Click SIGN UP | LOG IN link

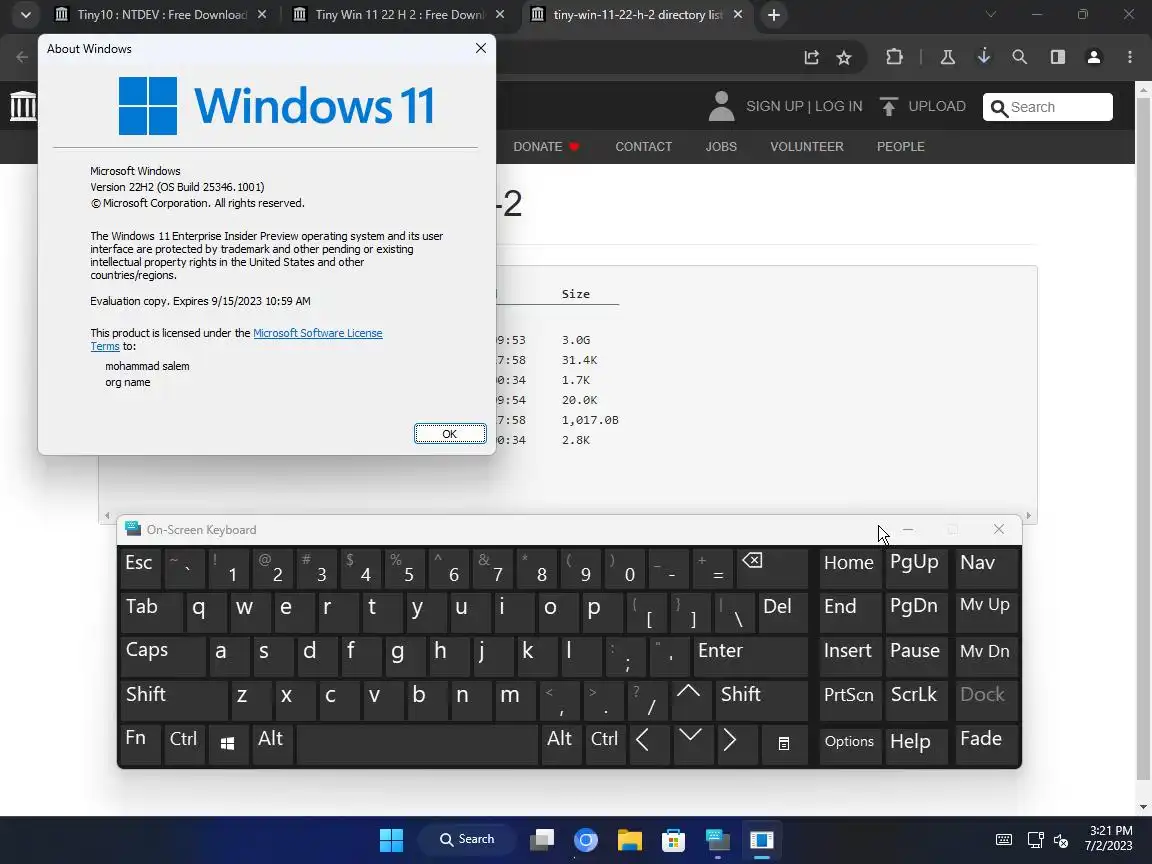coord(804,107)
